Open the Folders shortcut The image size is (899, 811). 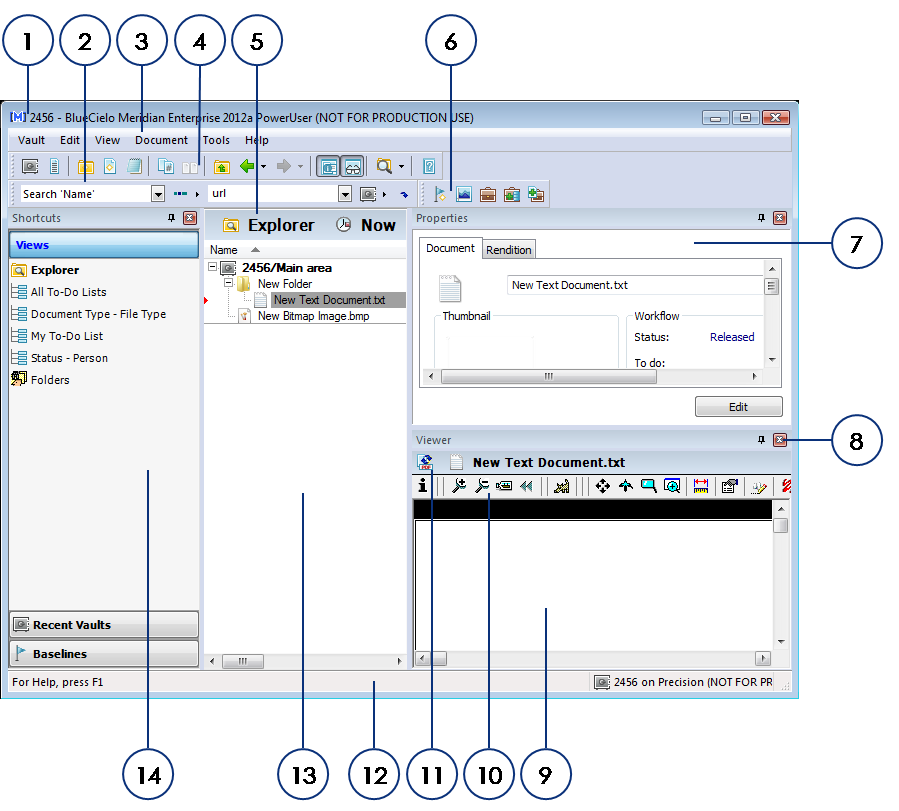[x=50, y=379]
